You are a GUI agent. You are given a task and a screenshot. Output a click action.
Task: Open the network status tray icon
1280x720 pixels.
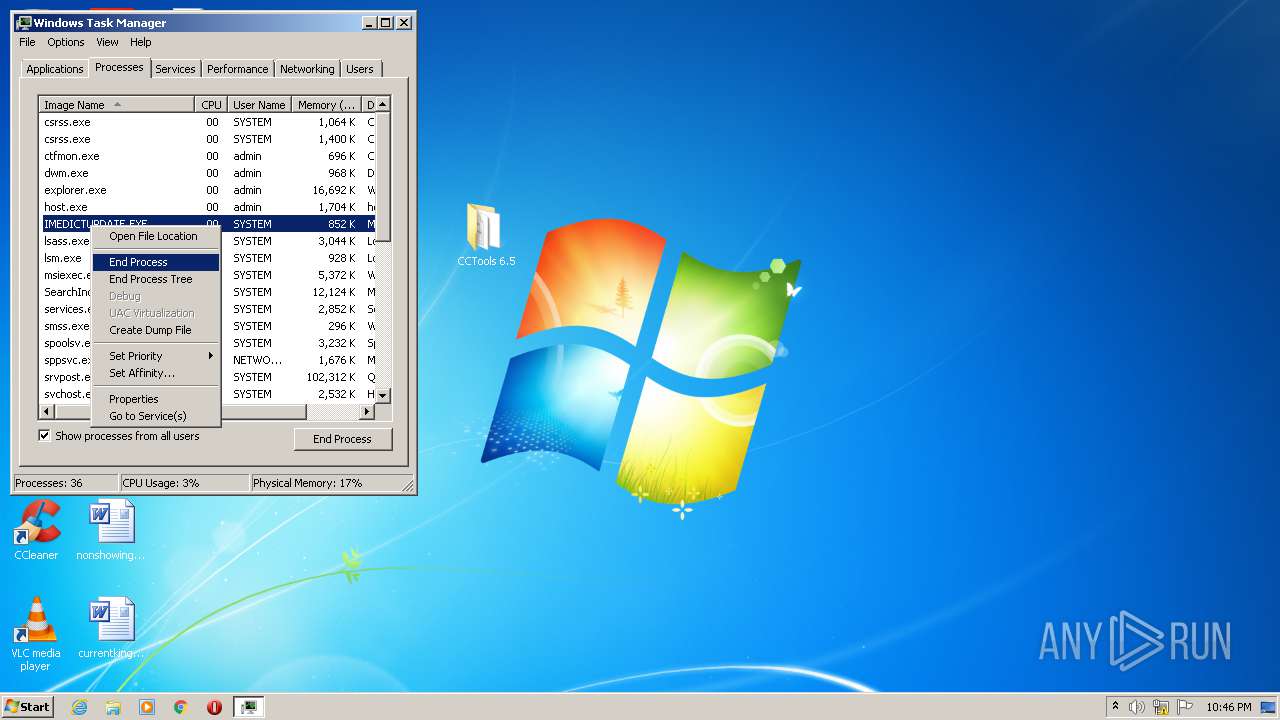(1161, 707)
